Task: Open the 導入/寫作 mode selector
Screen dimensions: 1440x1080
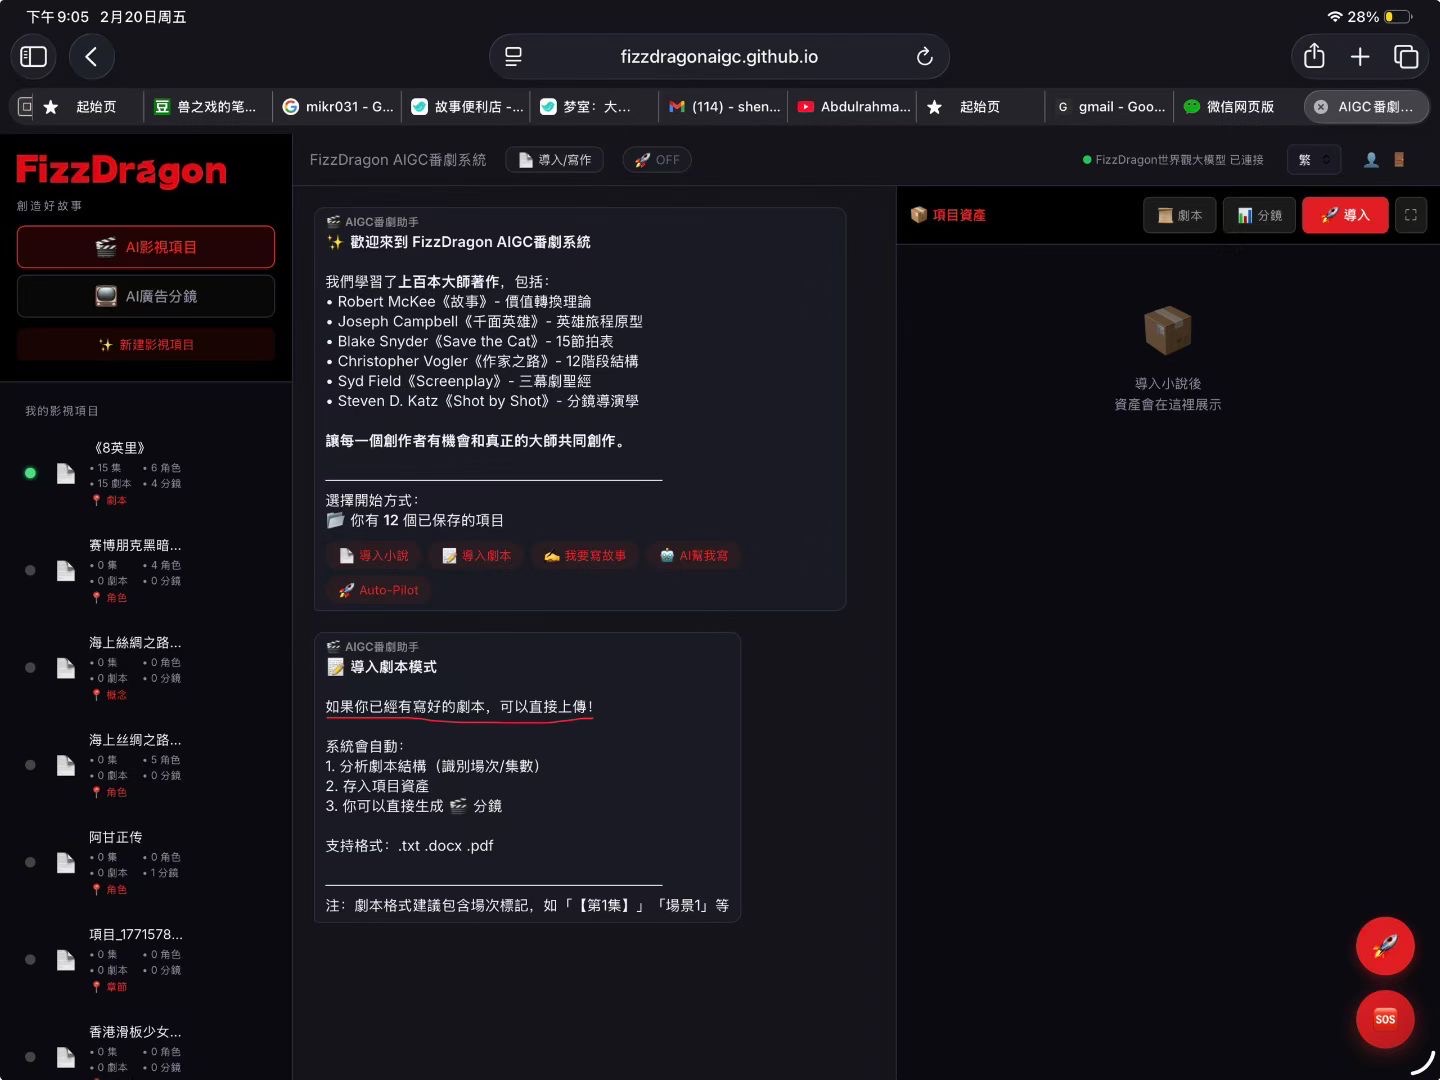Action: pyautogui.click(x=554, y=160)
